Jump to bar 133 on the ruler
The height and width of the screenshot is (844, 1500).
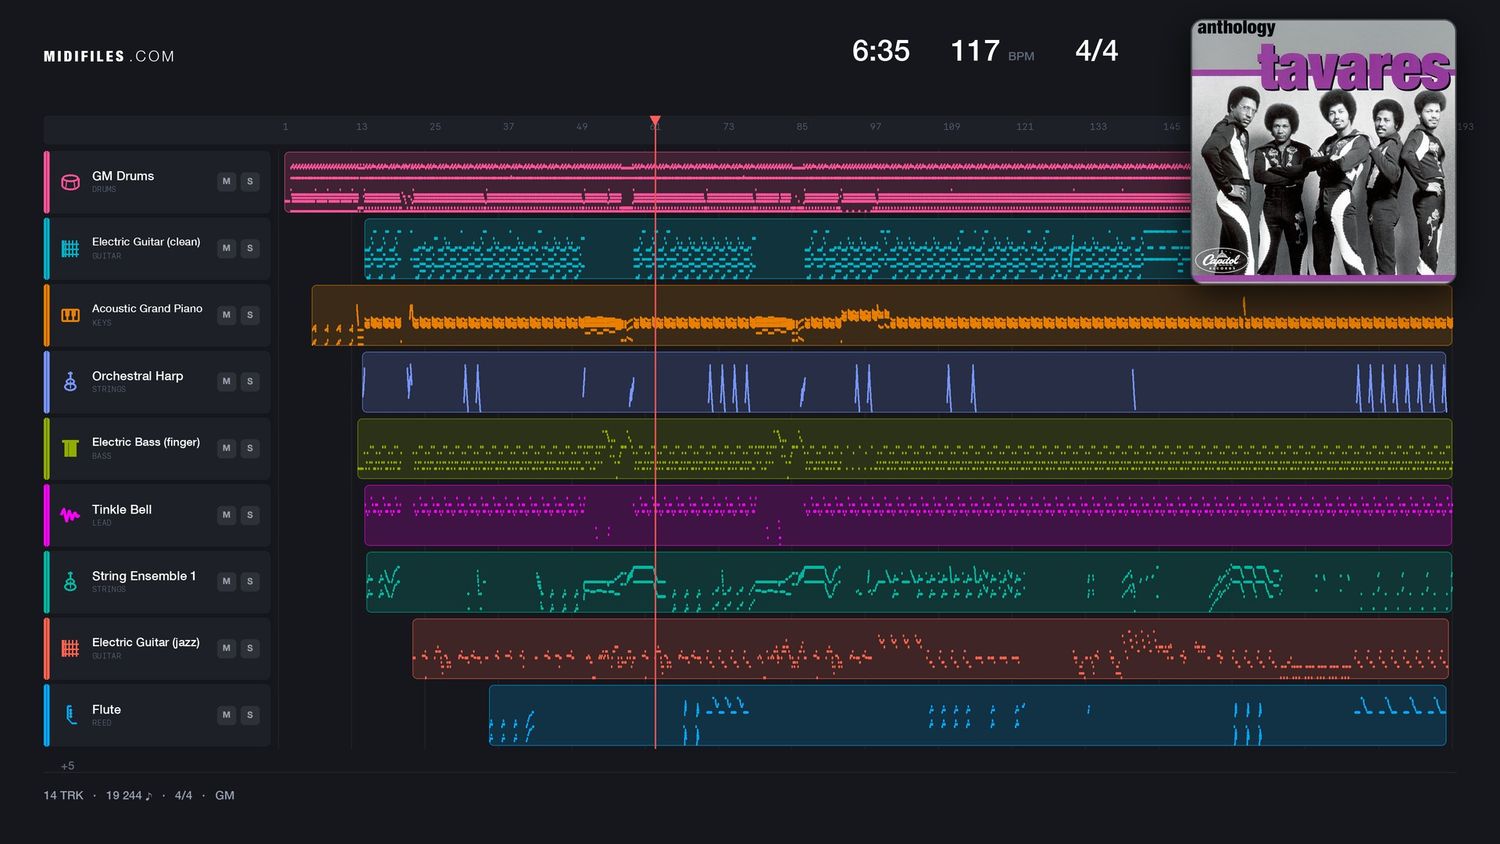pyautogui.click(x=1098, y=127)
